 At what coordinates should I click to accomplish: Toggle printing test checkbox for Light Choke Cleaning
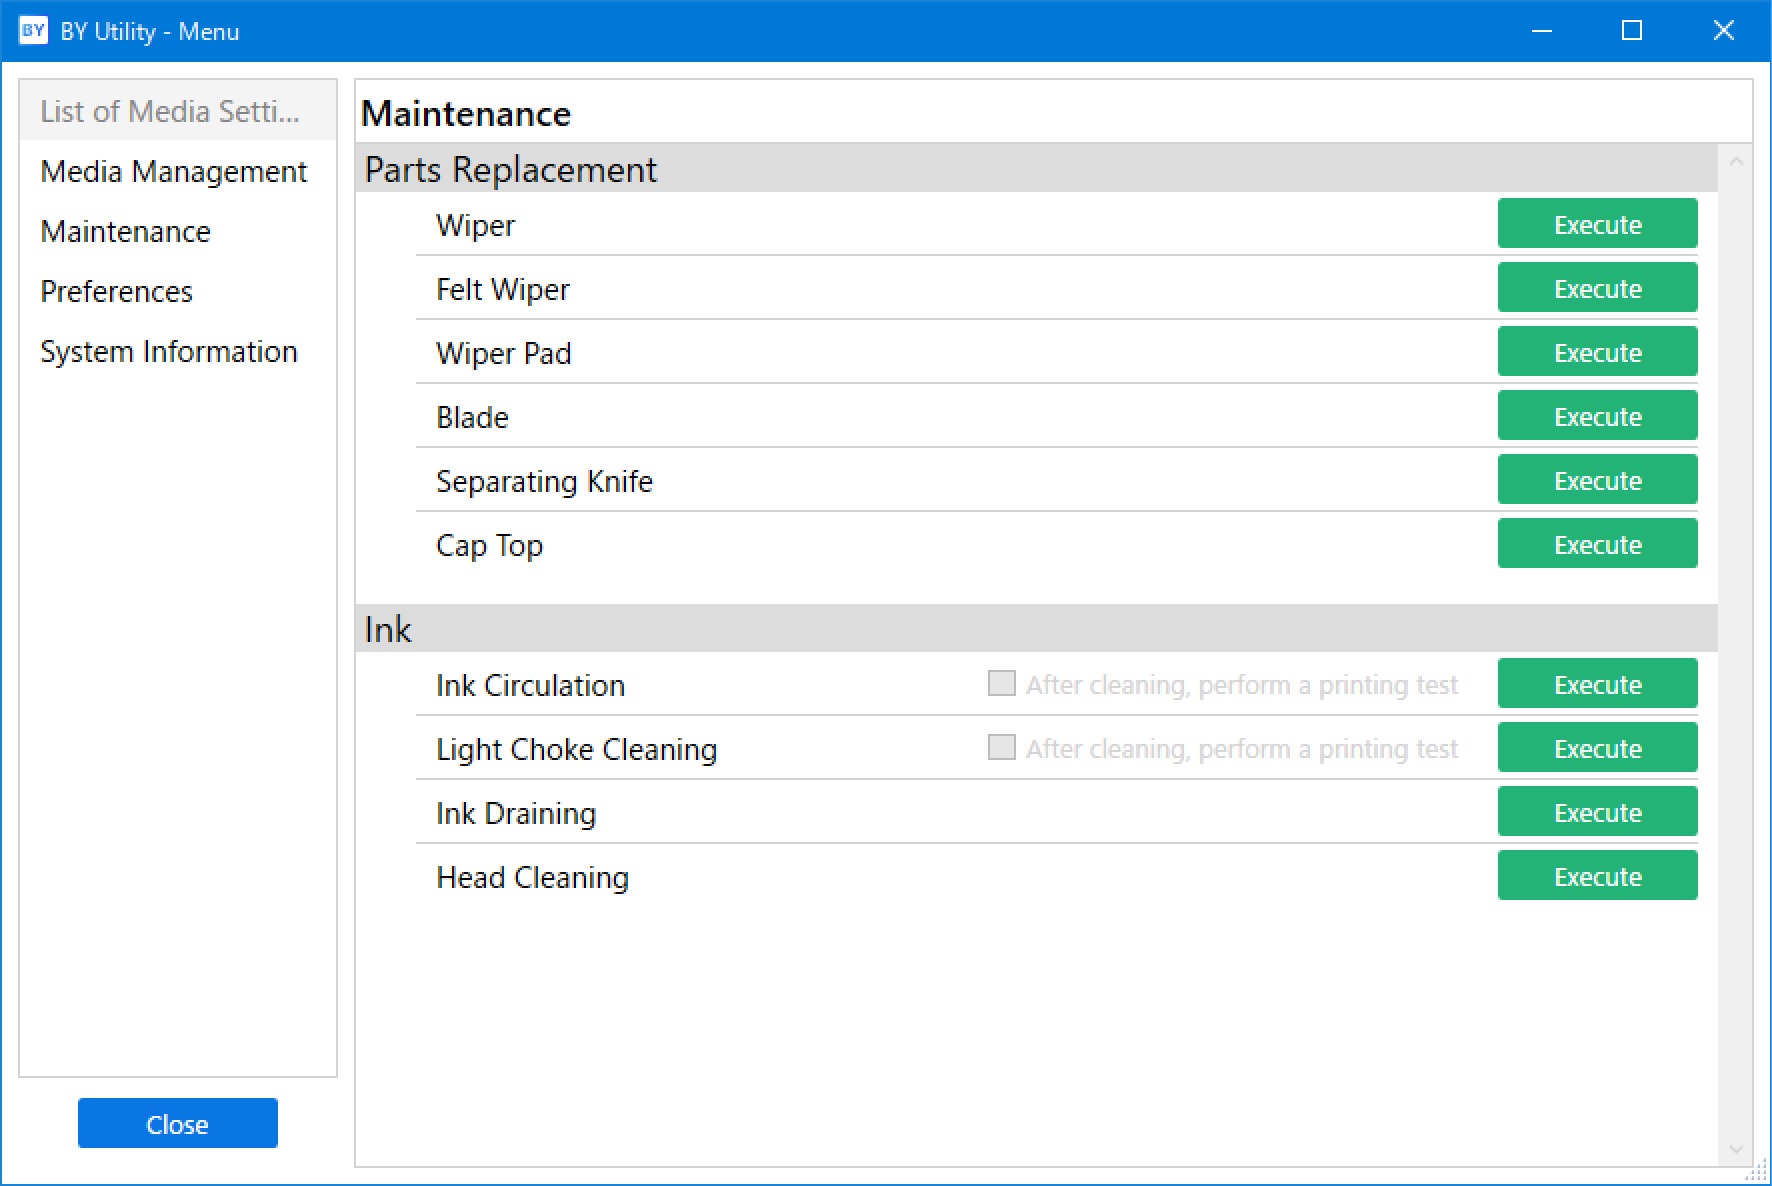pyautogui.click(x=1001, y=748)
